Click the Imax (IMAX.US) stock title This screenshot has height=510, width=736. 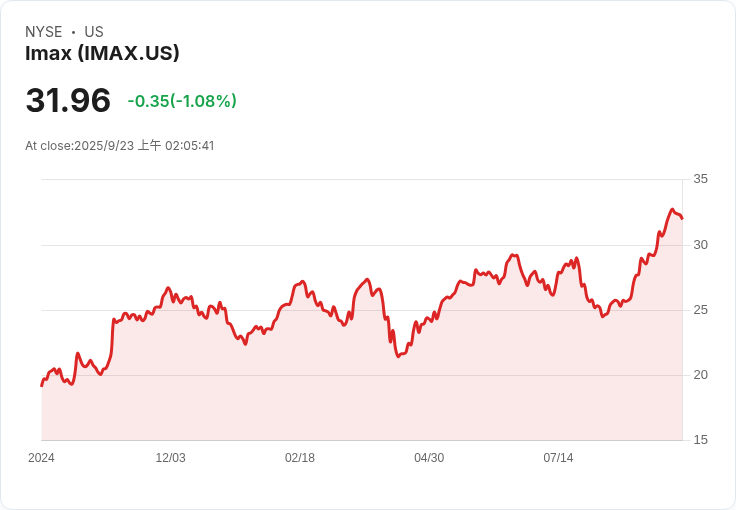102,53
